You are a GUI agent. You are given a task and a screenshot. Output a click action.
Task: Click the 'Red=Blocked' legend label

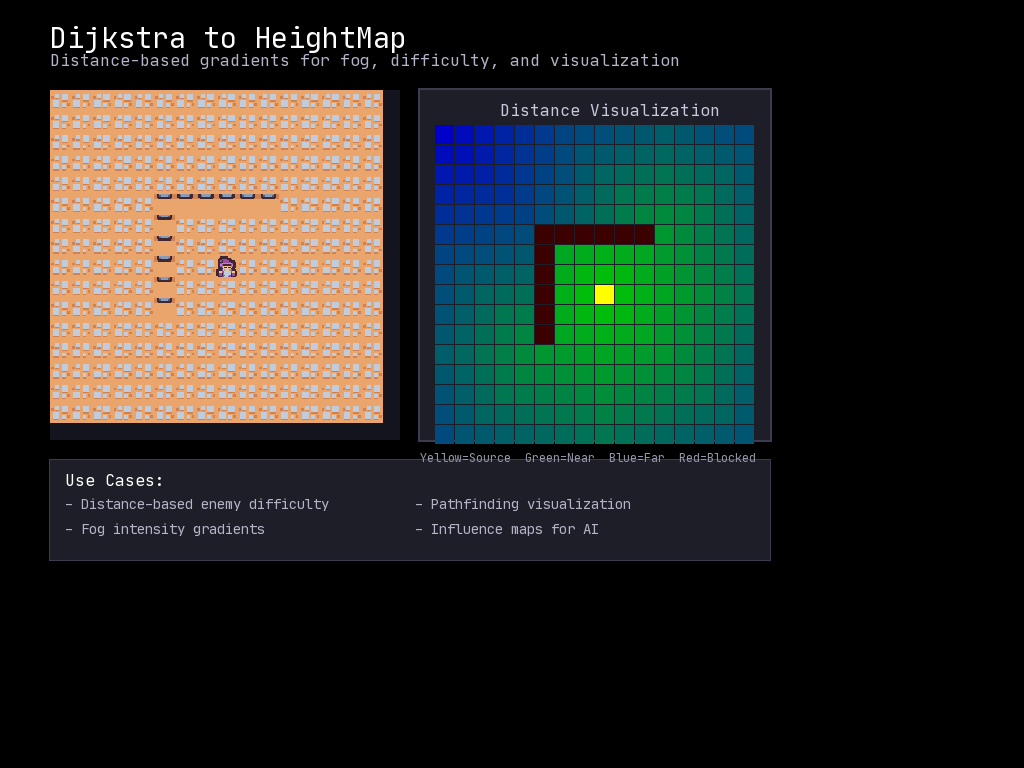[717, 458]
